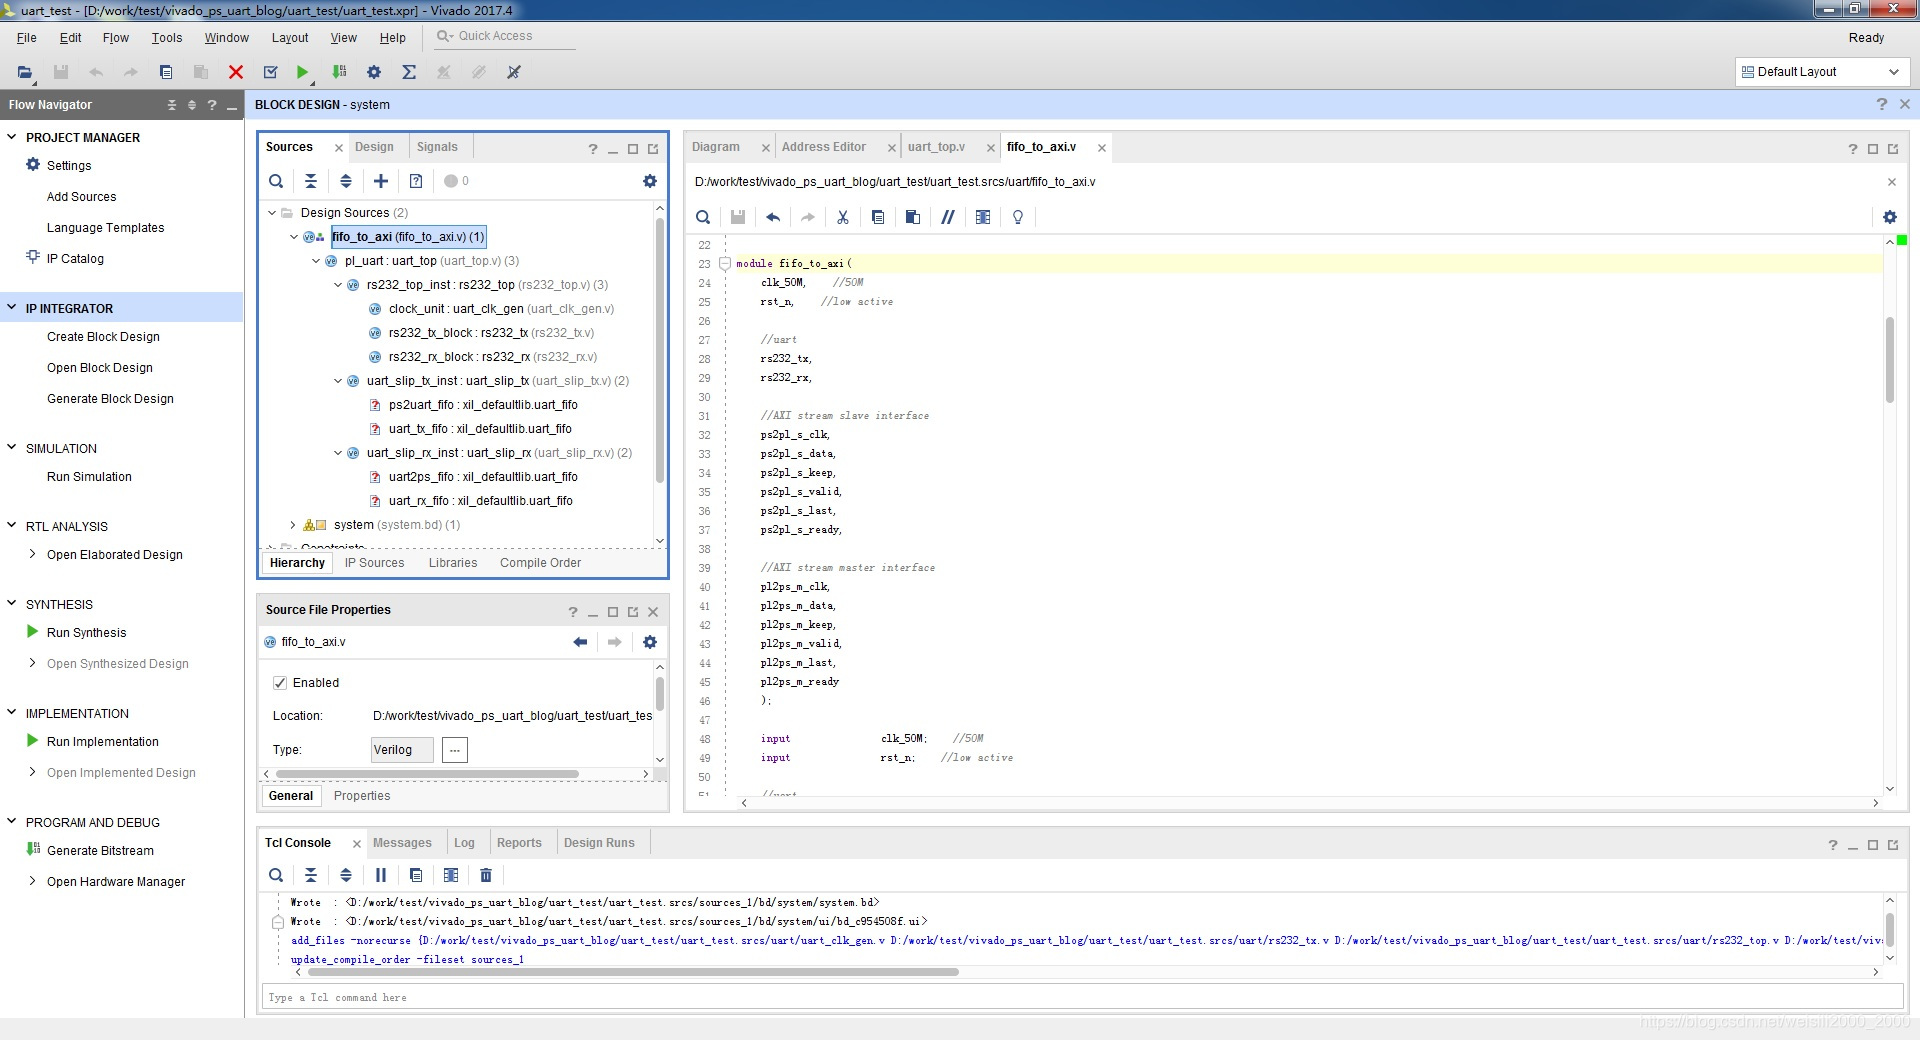Click the Quick Access search field

[x=505, y=36]
